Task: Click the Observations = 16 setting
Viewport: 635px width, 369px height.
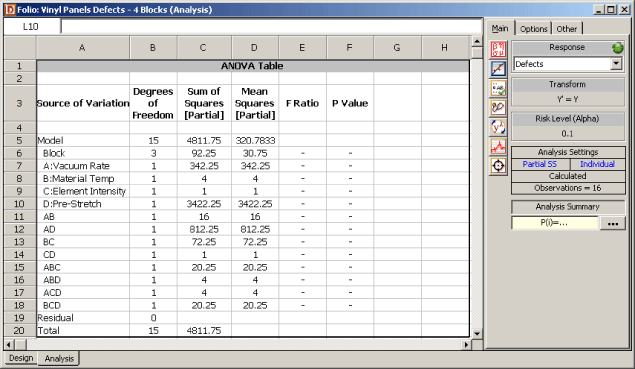Action: (x=568, y=188)
